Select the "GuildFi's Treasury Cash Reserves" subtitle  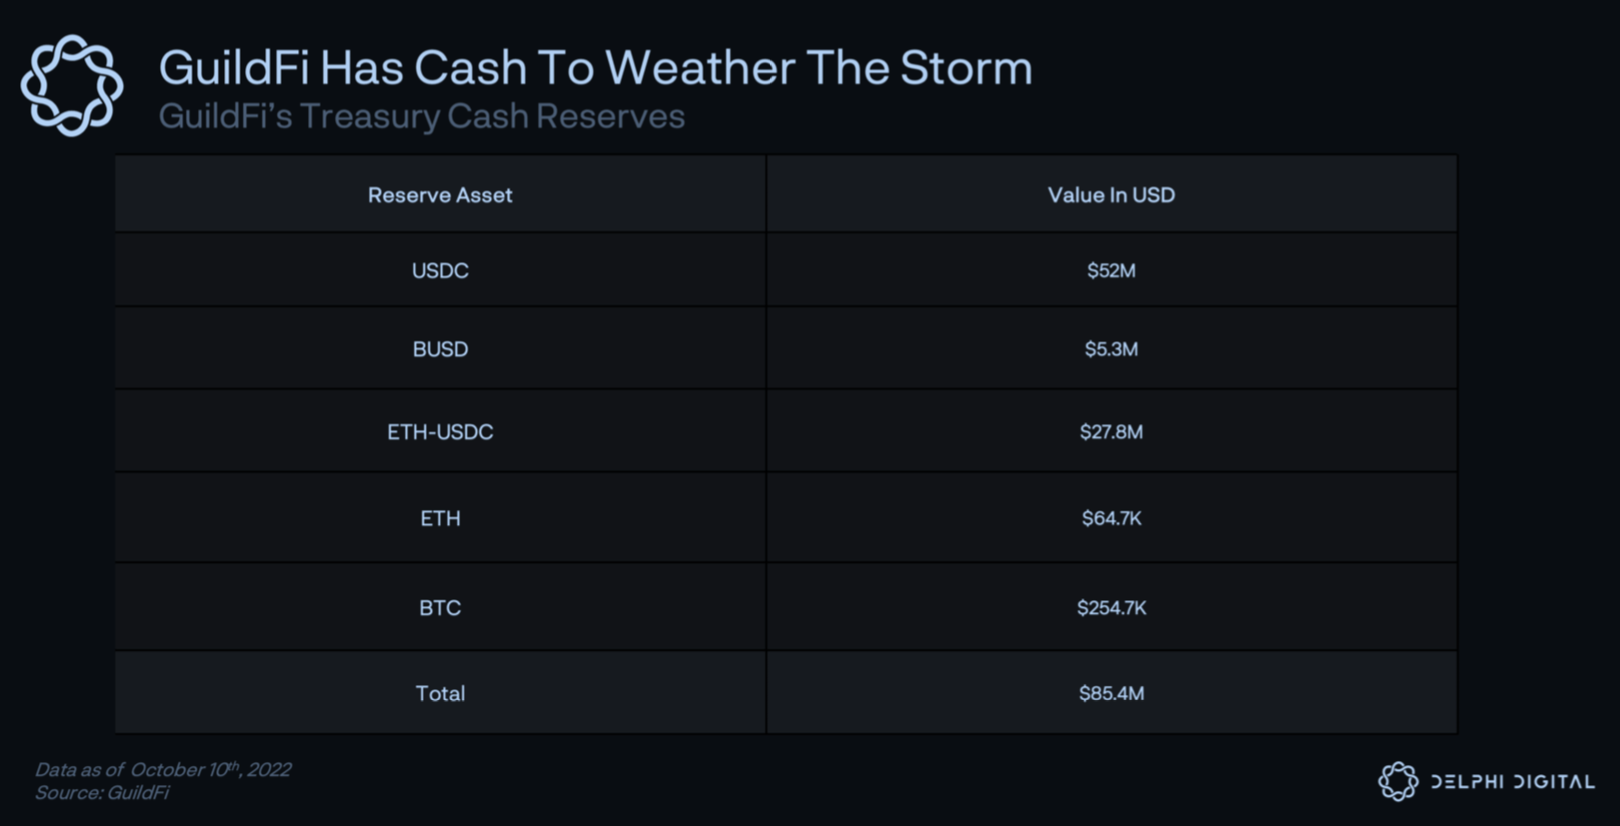(421, 117)
